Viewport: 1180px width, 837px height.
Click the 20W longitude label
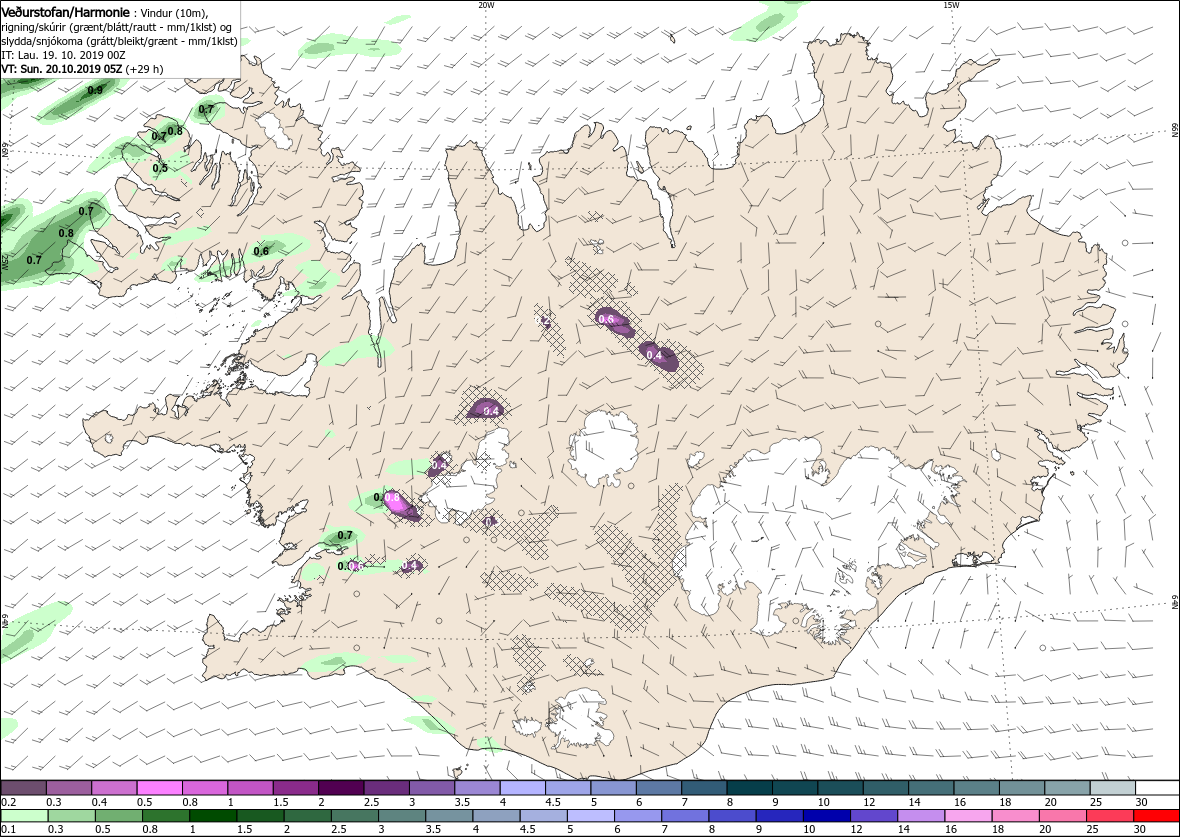pyautogui.click(x=486, y=5)
